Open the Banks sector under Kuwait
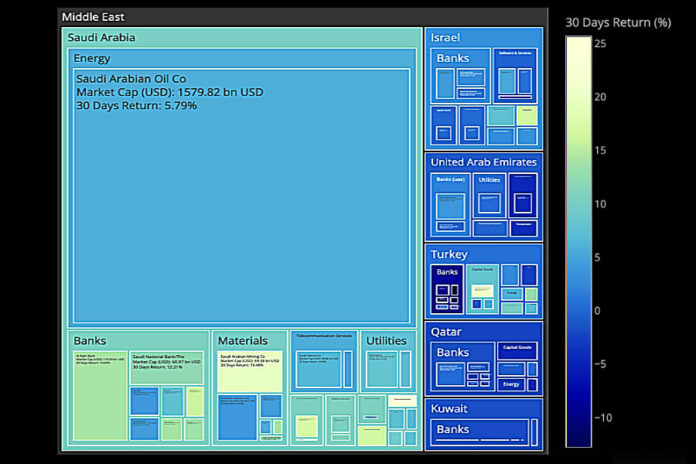696x464 pixels. pyautogui.click(x=453, y=429)
